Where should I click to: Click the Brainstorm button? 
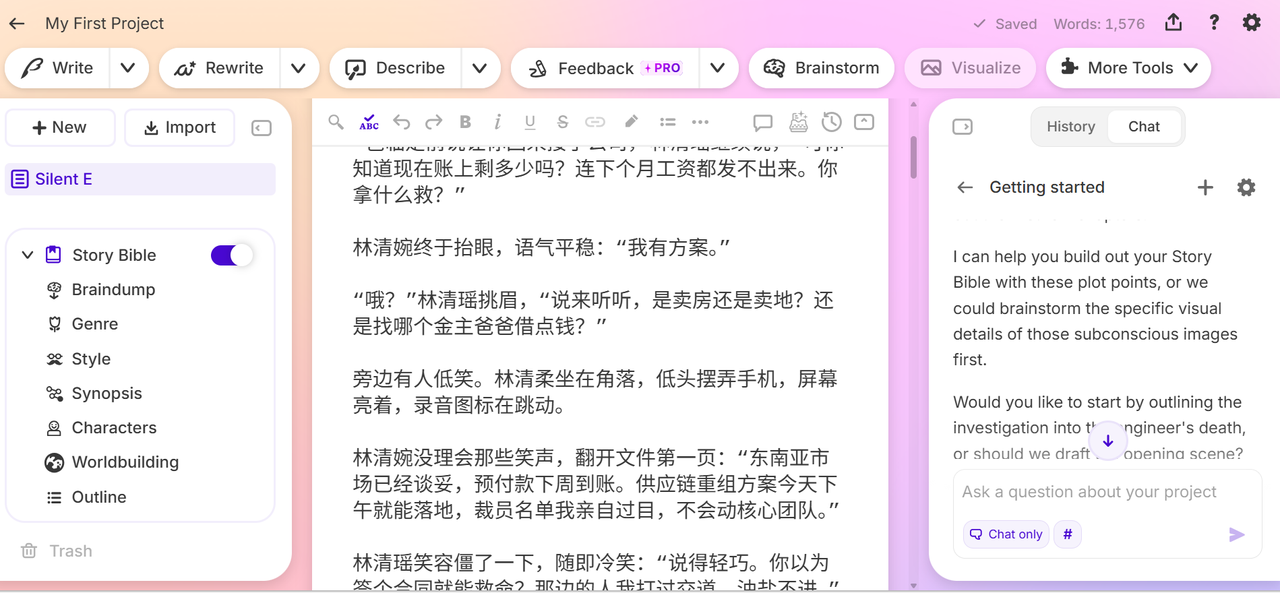click(x=821, y=68)
